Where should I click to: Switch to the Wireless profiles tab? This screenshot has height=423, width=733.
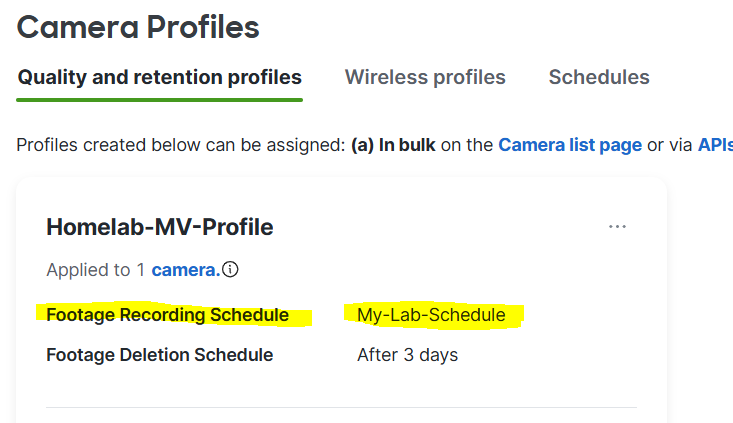point(425,77)
